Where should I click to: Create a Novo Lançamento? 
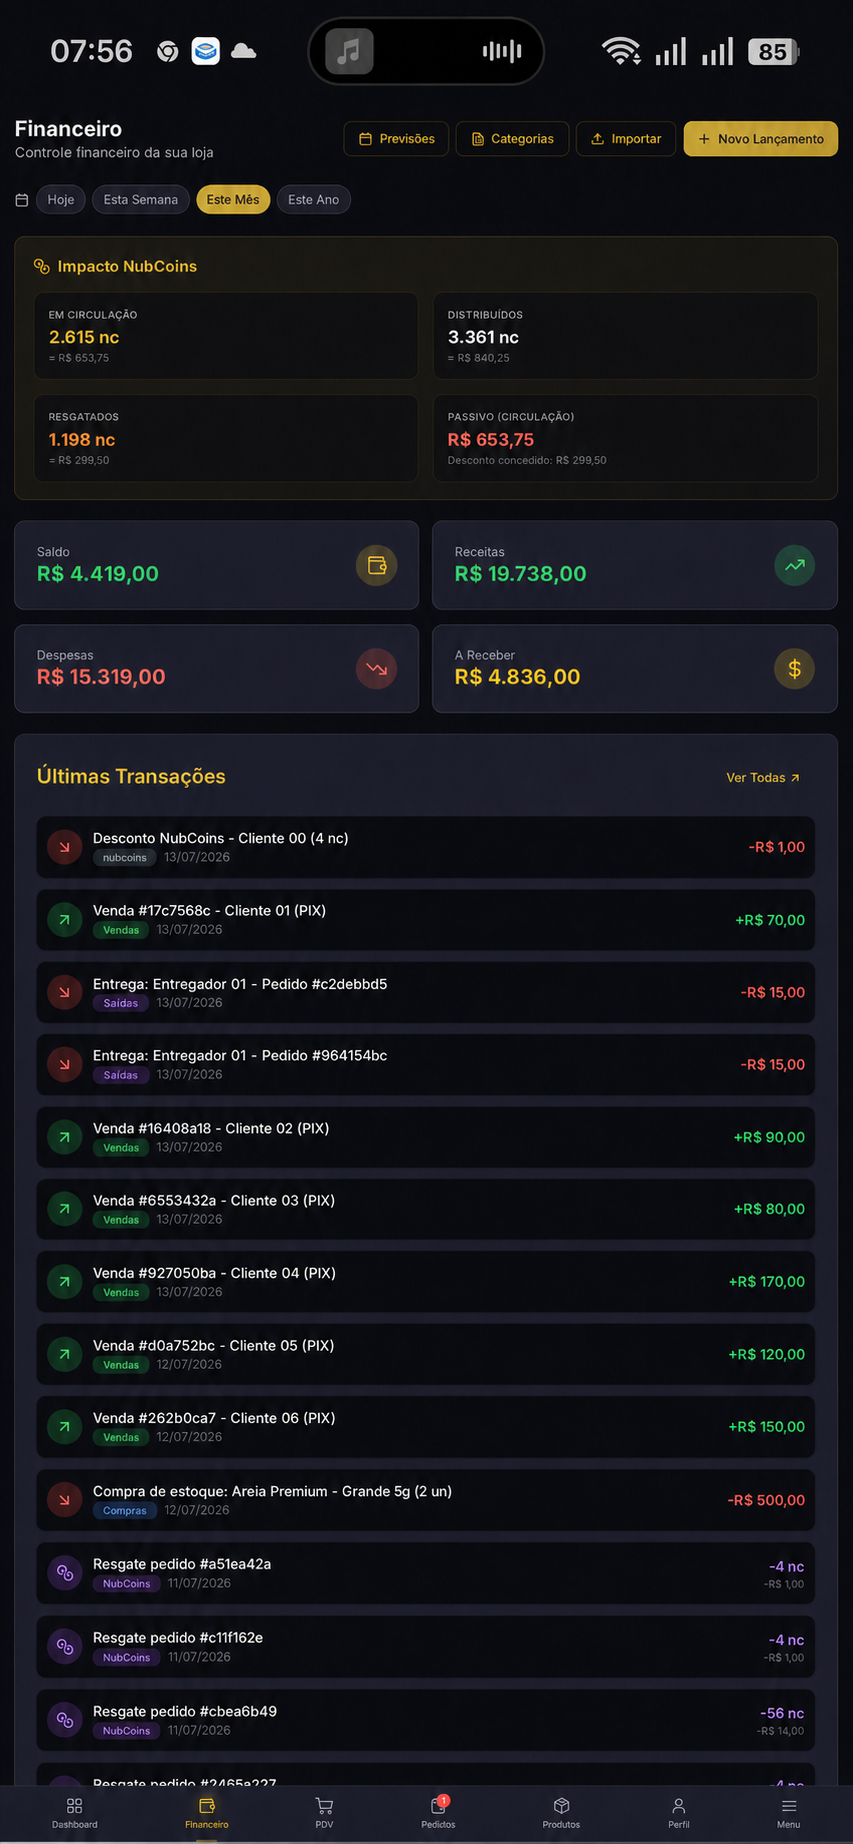click(761, 139)
